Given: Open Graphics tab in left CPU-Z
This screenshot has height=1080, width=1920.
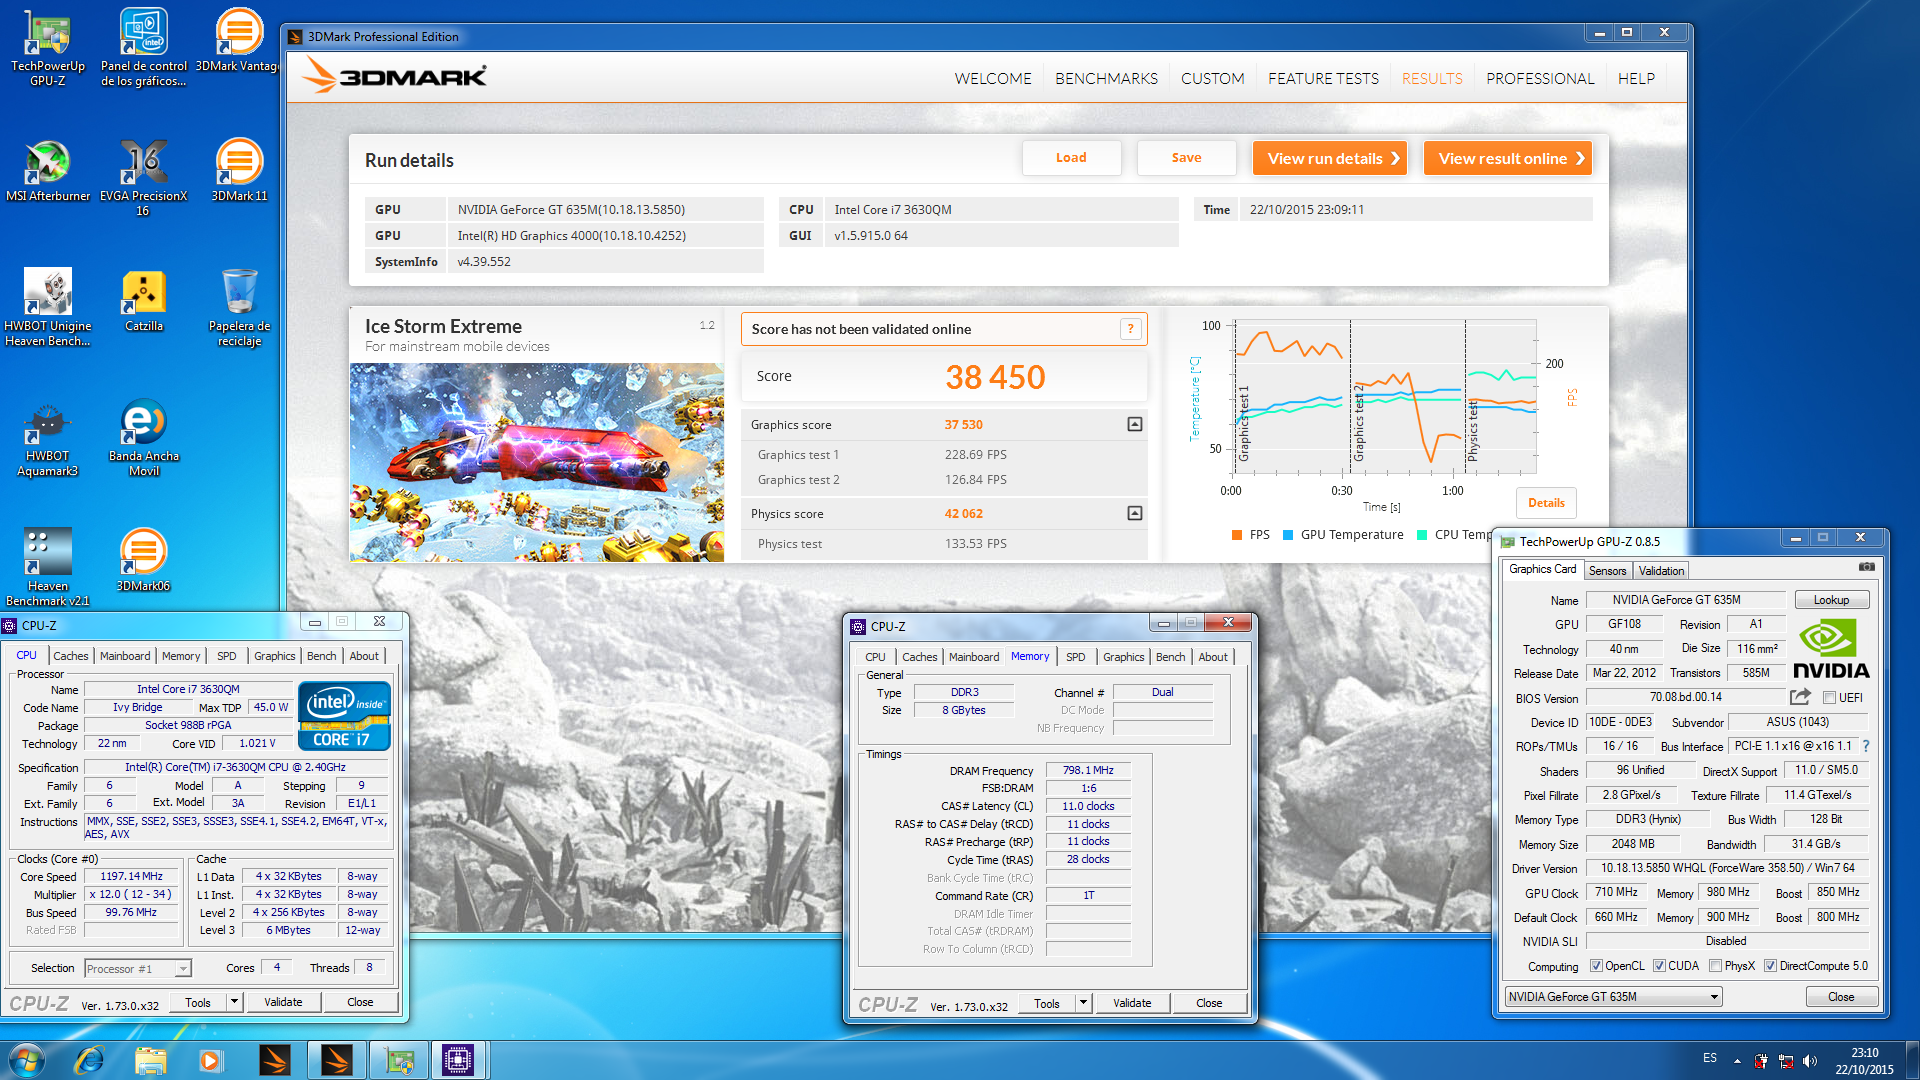Looking at the screenshot, I should pyautogui.click(x=274, y=656).
